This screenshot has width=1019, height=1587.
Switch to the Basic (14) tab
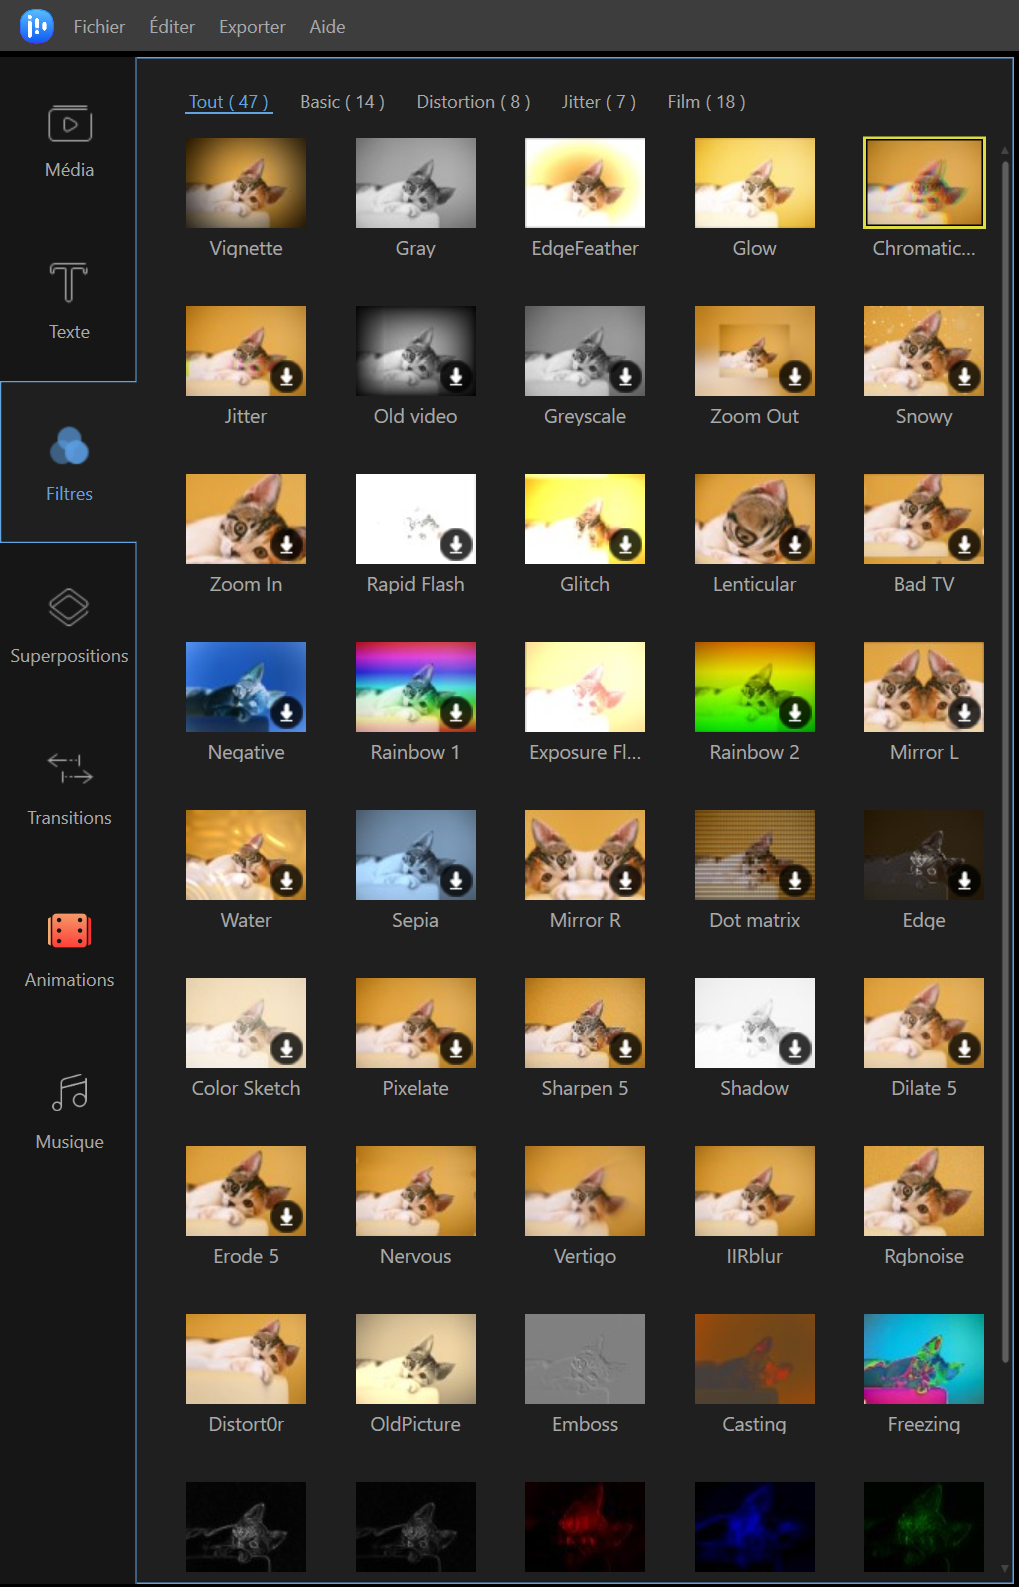point(342,102)
